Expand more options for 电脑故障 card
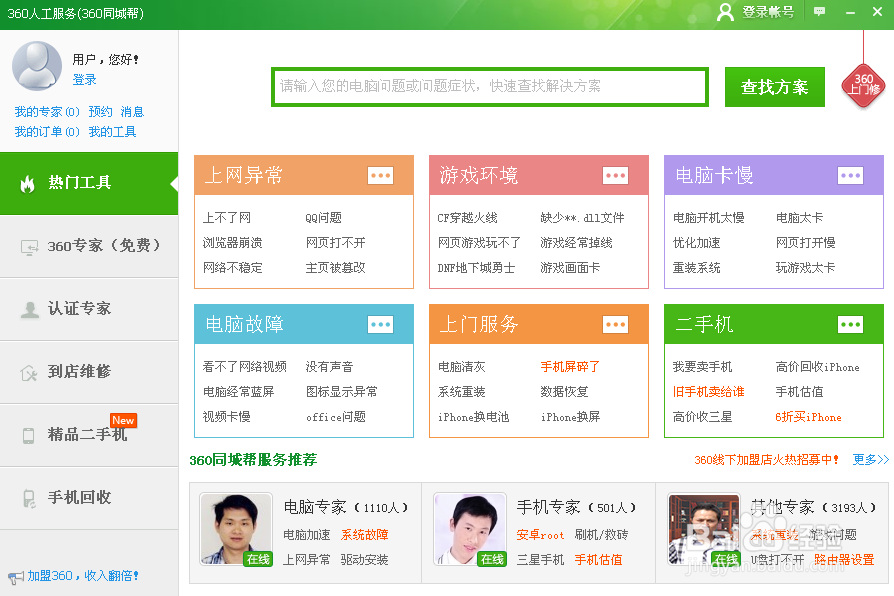 [380, 325]
